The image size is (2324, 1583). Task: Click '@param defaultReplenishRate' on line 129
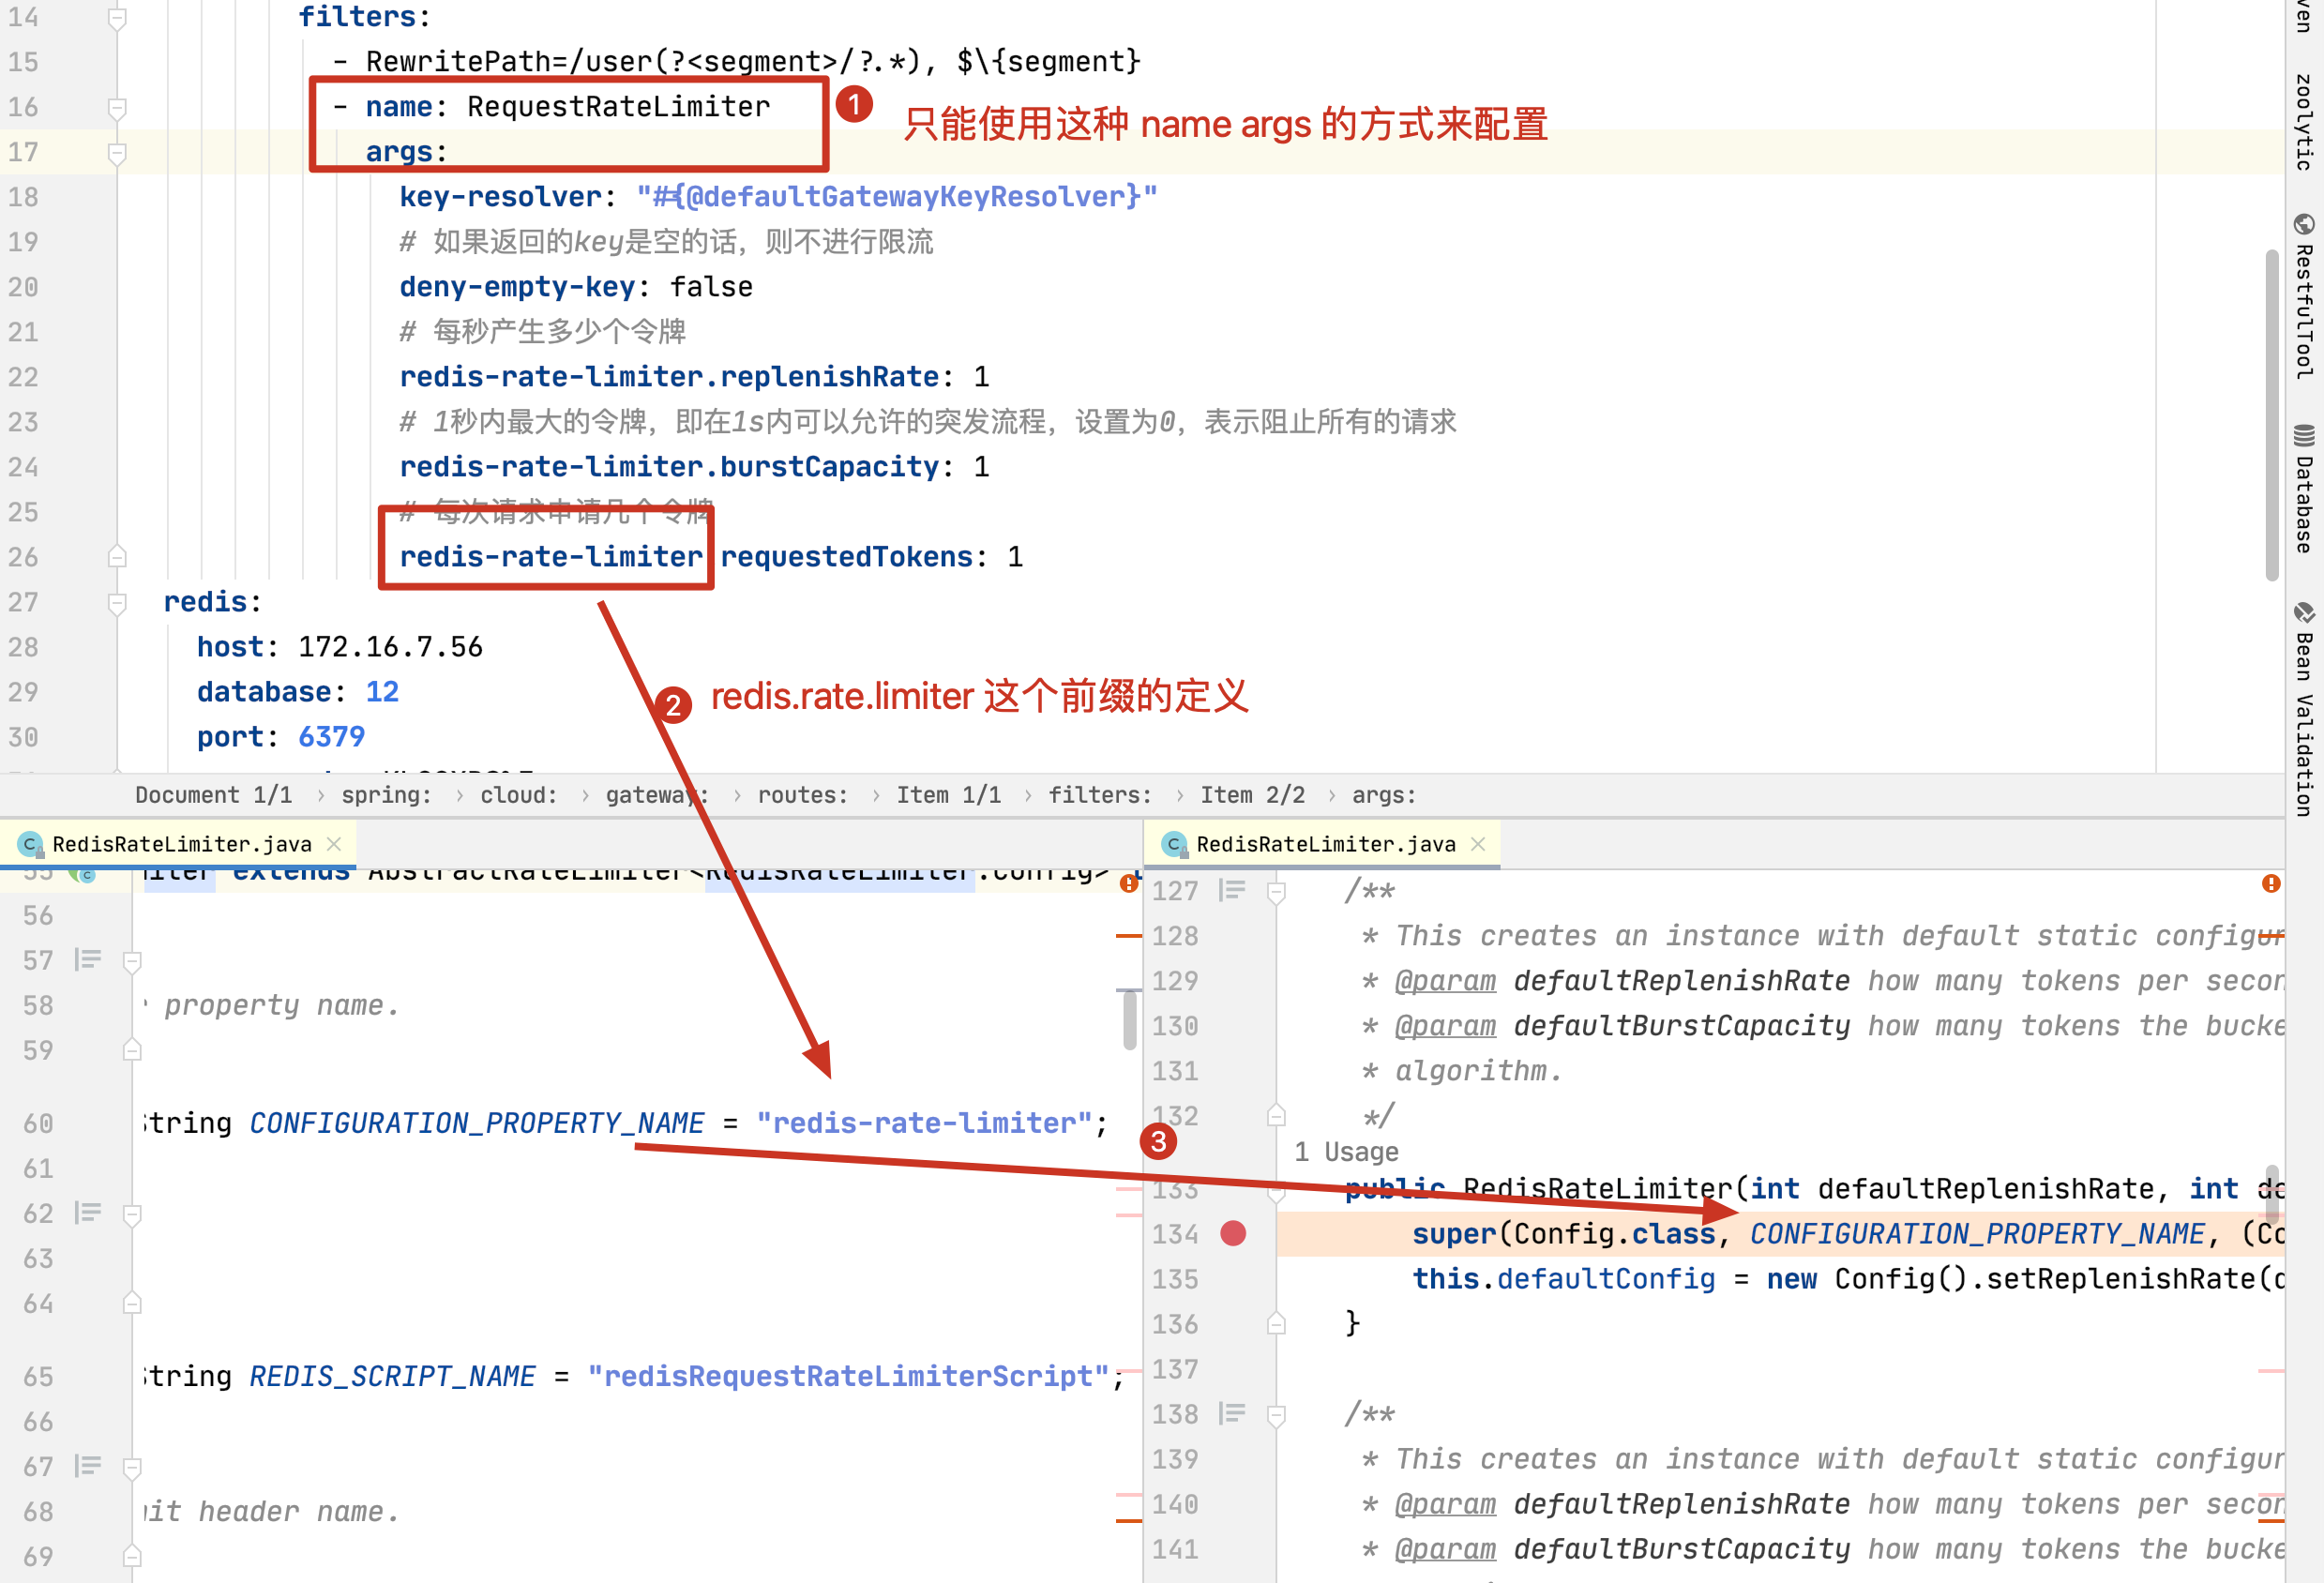coord(1623,981)
